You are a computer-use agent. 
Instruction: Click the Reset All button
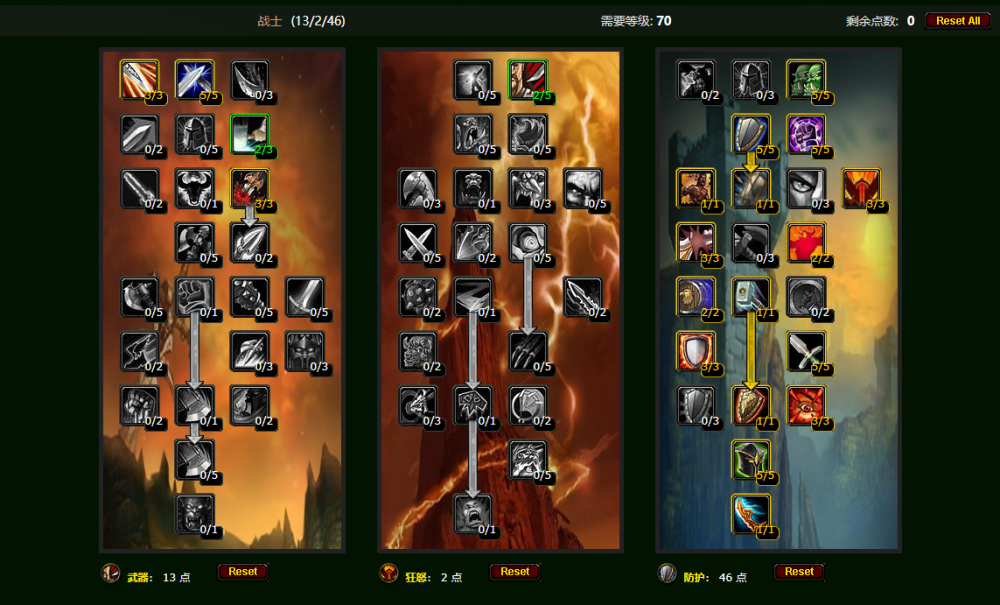pos(958,20)
